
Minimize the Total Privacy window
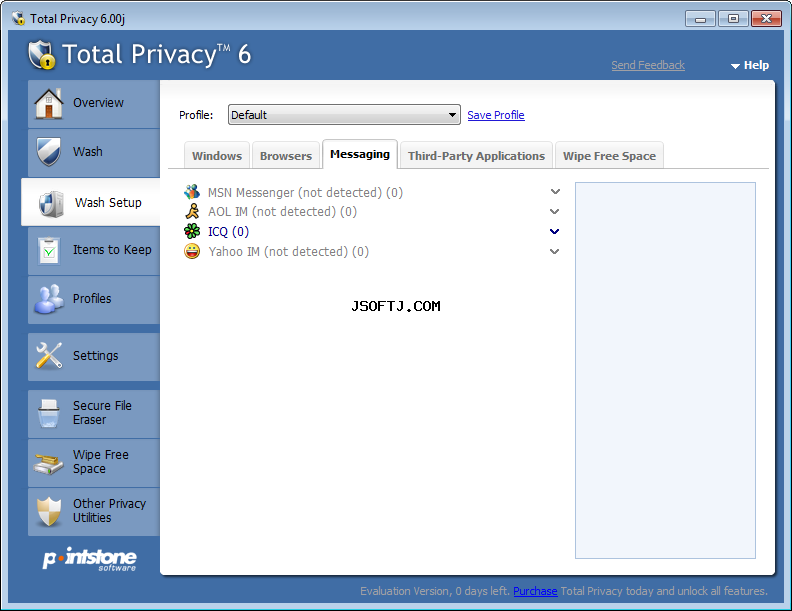point(700,19)
